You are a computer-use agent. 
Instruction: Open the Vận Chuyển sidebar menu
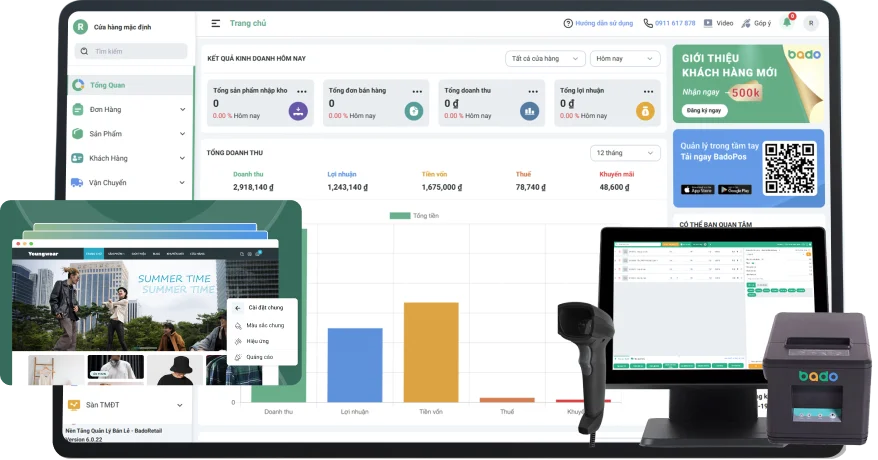129,182
